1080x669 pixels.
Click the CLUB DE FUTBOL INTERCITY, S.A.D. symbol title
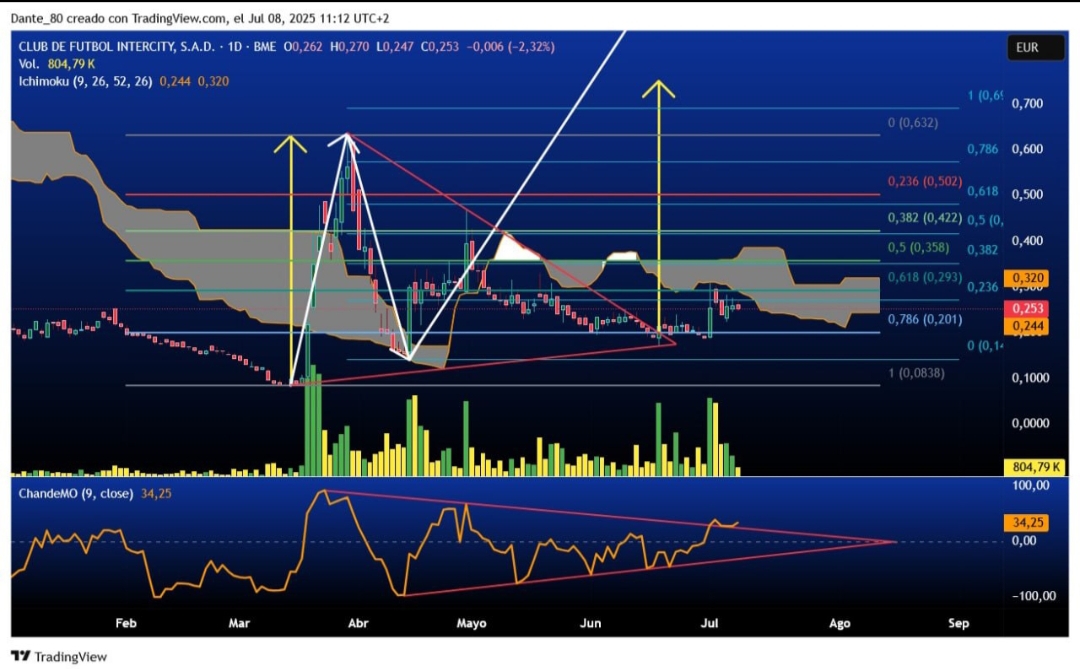tap(116, 47)
